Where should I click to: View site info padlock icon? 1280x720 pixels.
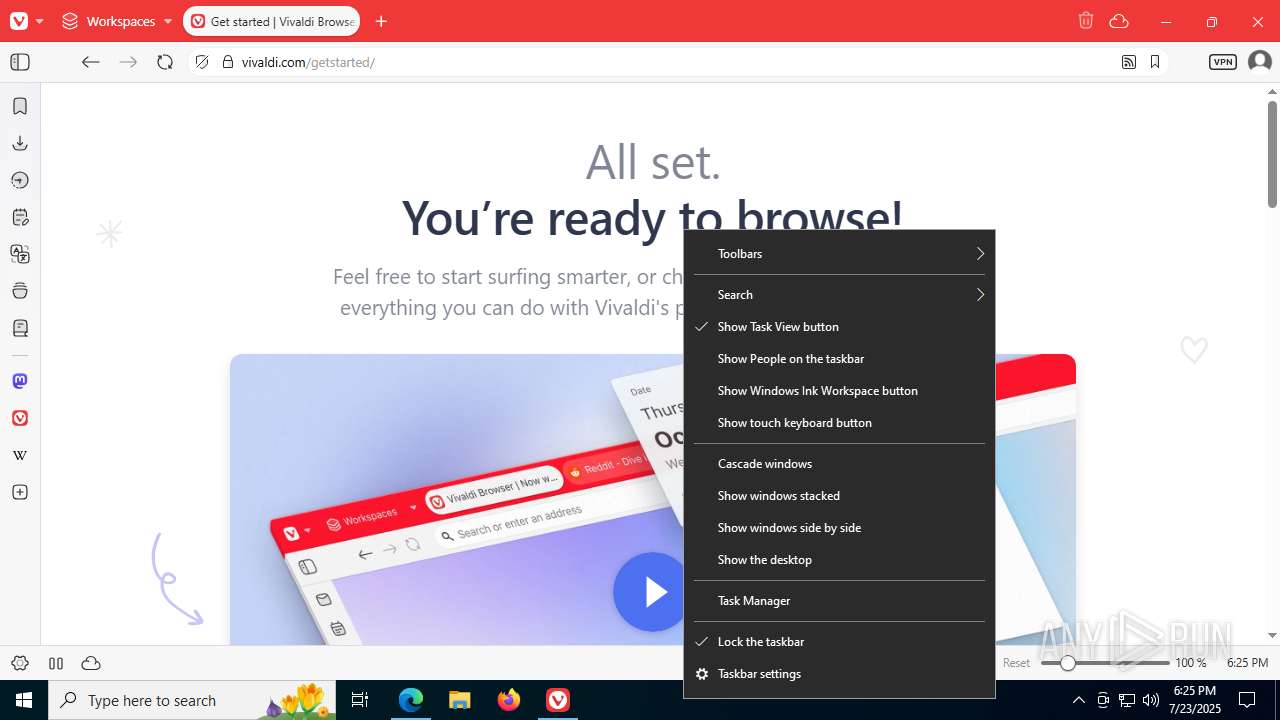[x=227, y=62]
